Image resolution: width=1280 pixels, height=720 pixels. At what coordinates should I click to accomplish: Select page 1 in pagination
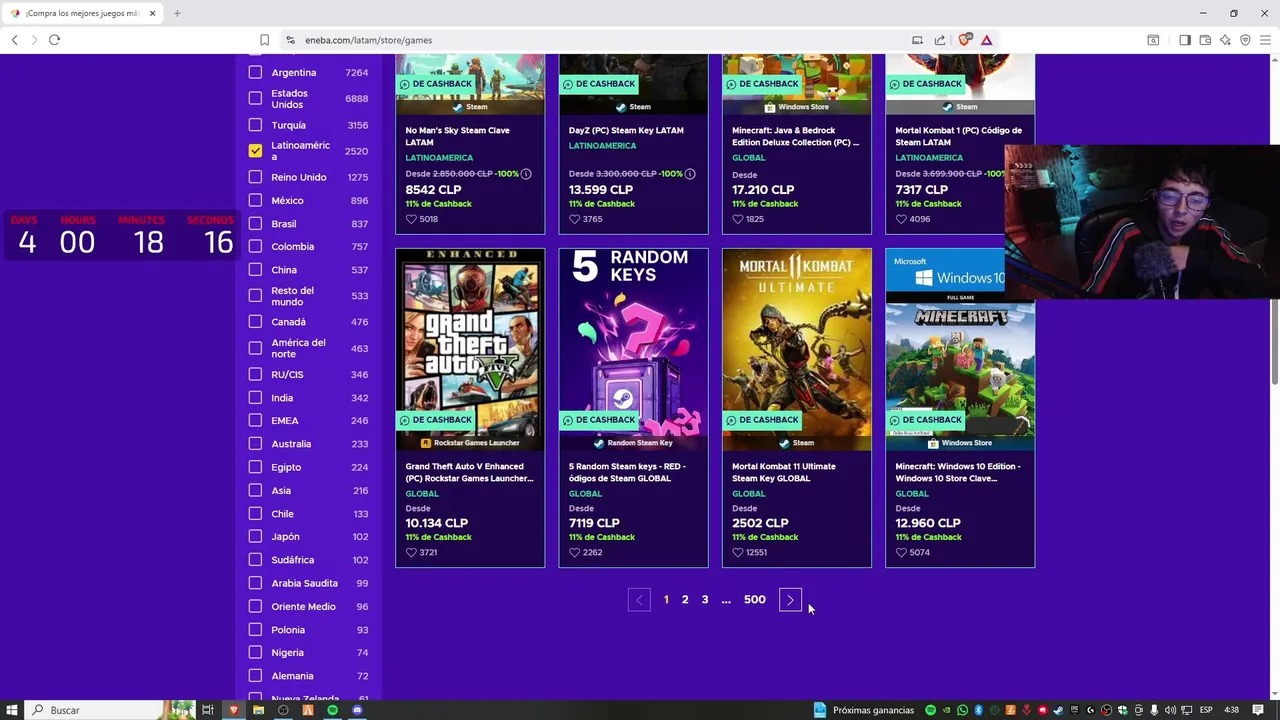coord(666,600)
